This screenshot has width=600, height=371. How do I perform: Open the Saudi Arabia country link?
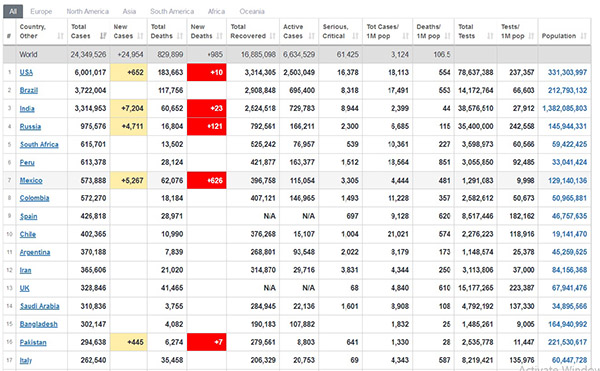pyautogui.click(x=39, y=306)
